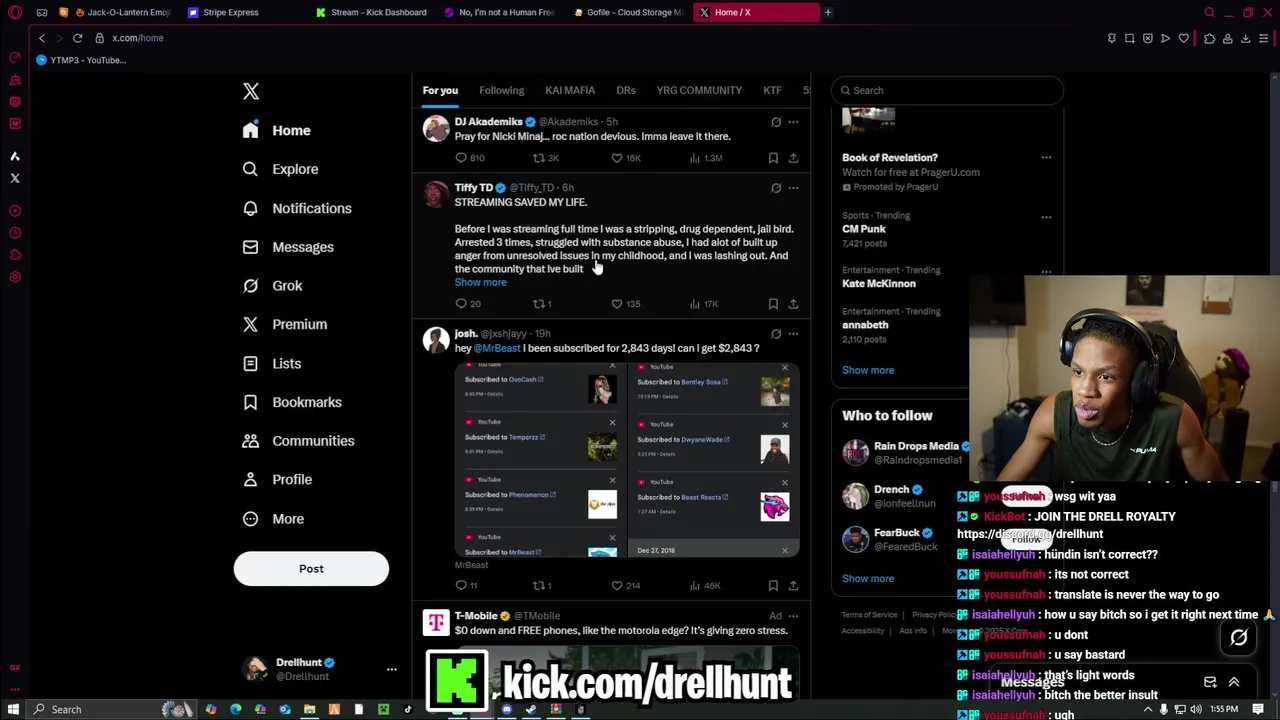
Task: Repost DJ Akademiks post
Action: tap(538, 158)
